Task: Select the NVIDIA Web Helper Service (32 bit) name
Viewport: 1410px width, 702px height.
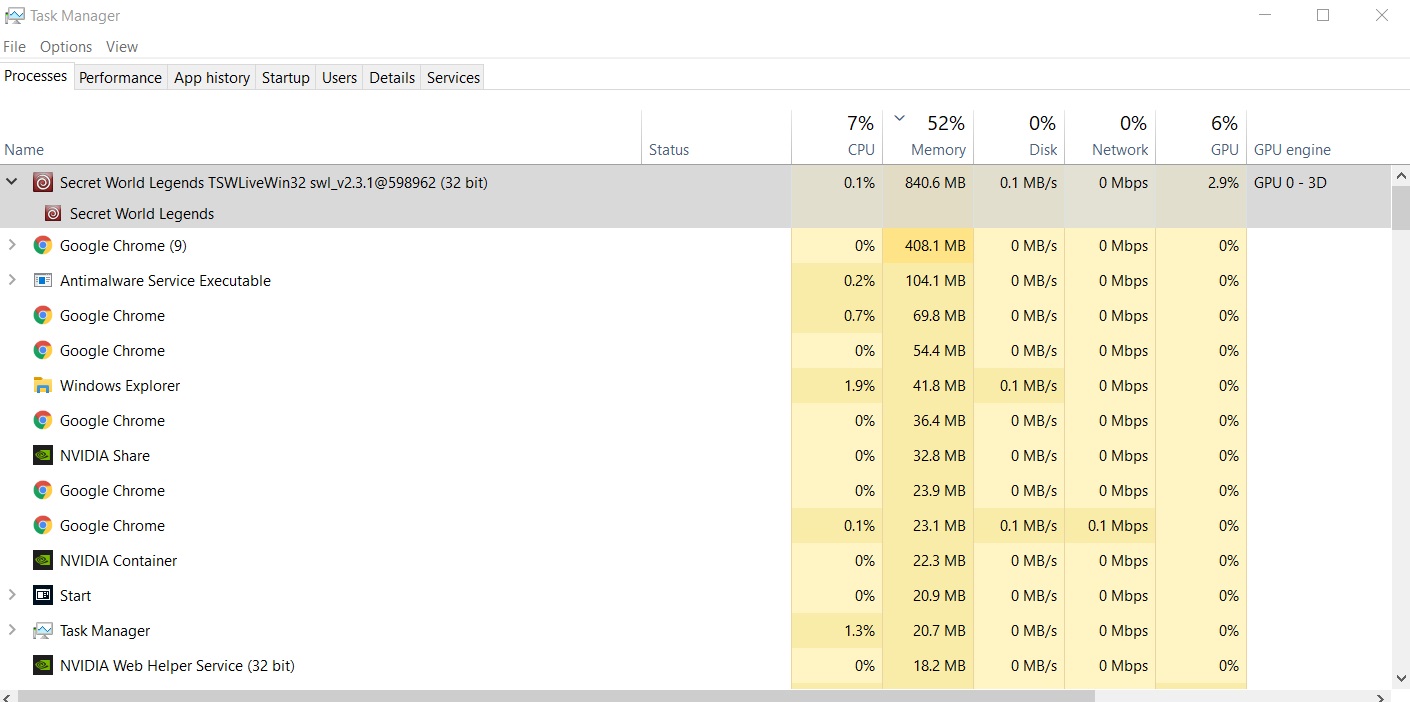Action: 177,666
